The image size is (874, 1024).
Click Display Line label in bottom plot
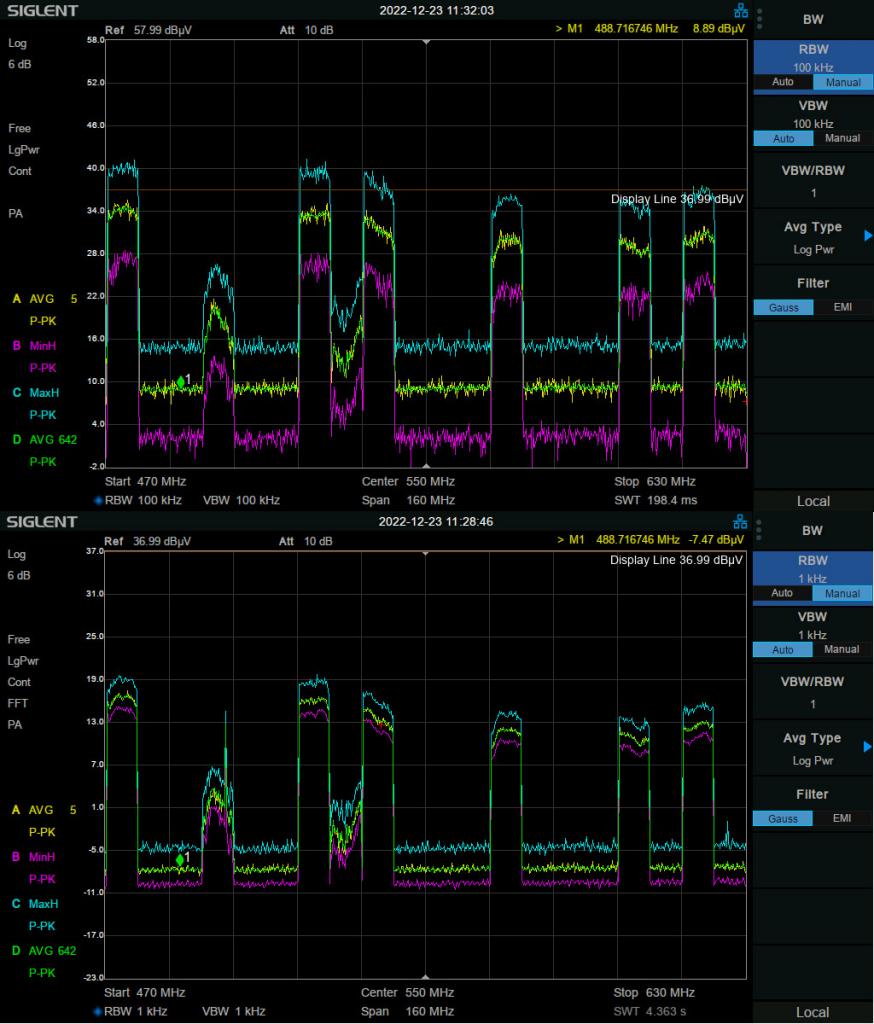(x=676, y=560)
